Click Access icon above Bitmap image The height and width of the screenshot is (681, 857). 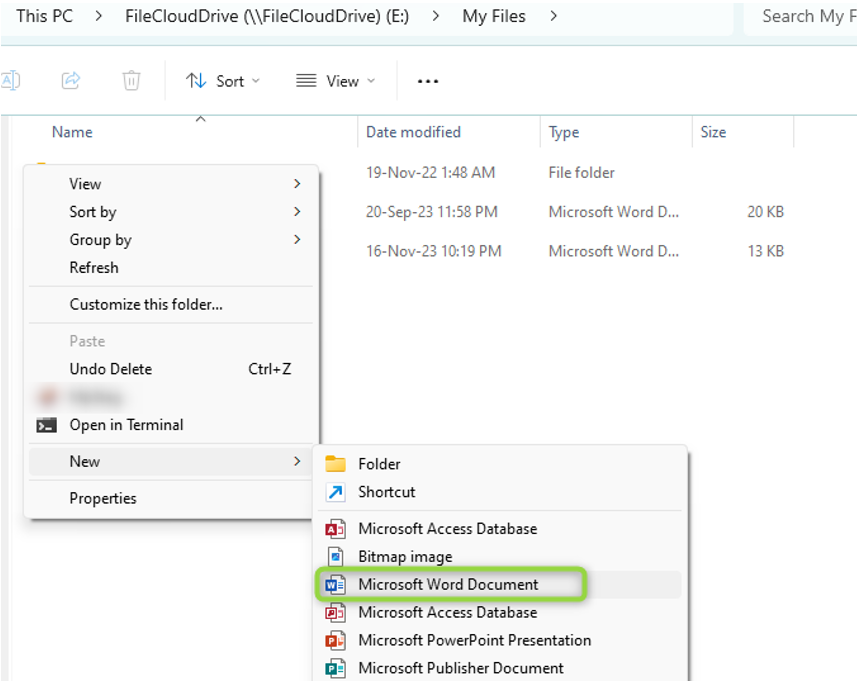pos(335,529)
